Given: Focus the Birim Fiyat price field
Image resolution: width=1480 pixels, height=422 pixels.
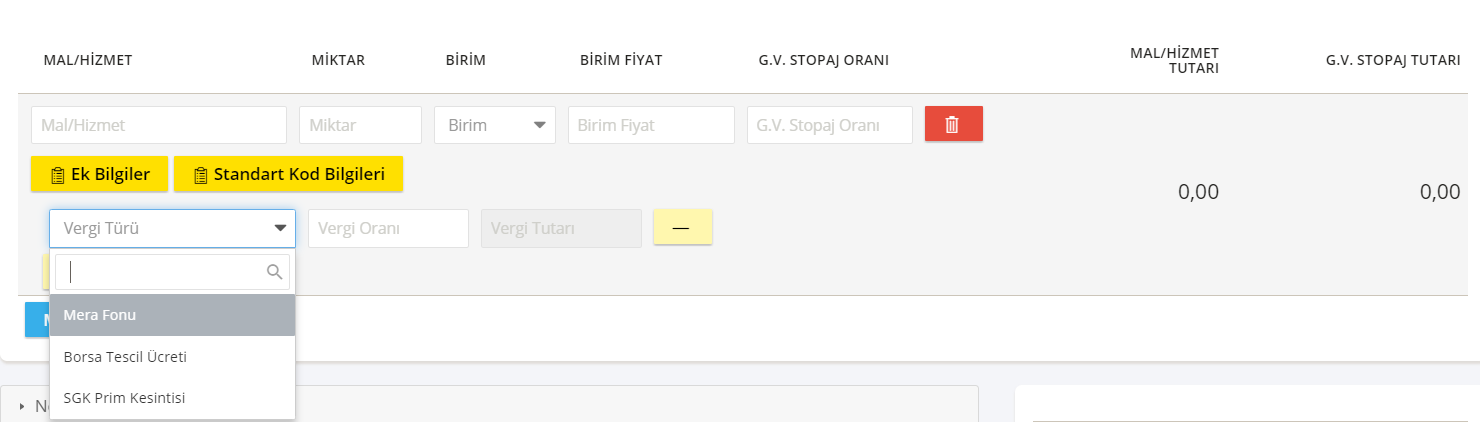Looking at the screenshot, I should [x=651, y=125].
